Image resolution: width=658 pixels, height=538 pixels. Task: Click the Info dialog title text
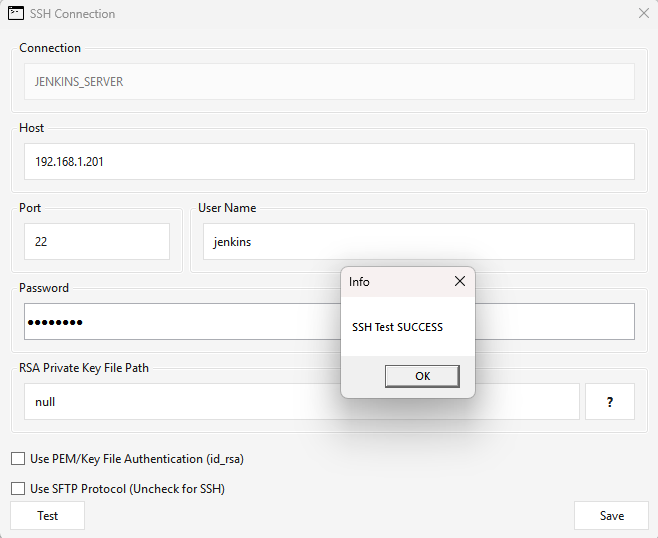[x=359, y=282]
